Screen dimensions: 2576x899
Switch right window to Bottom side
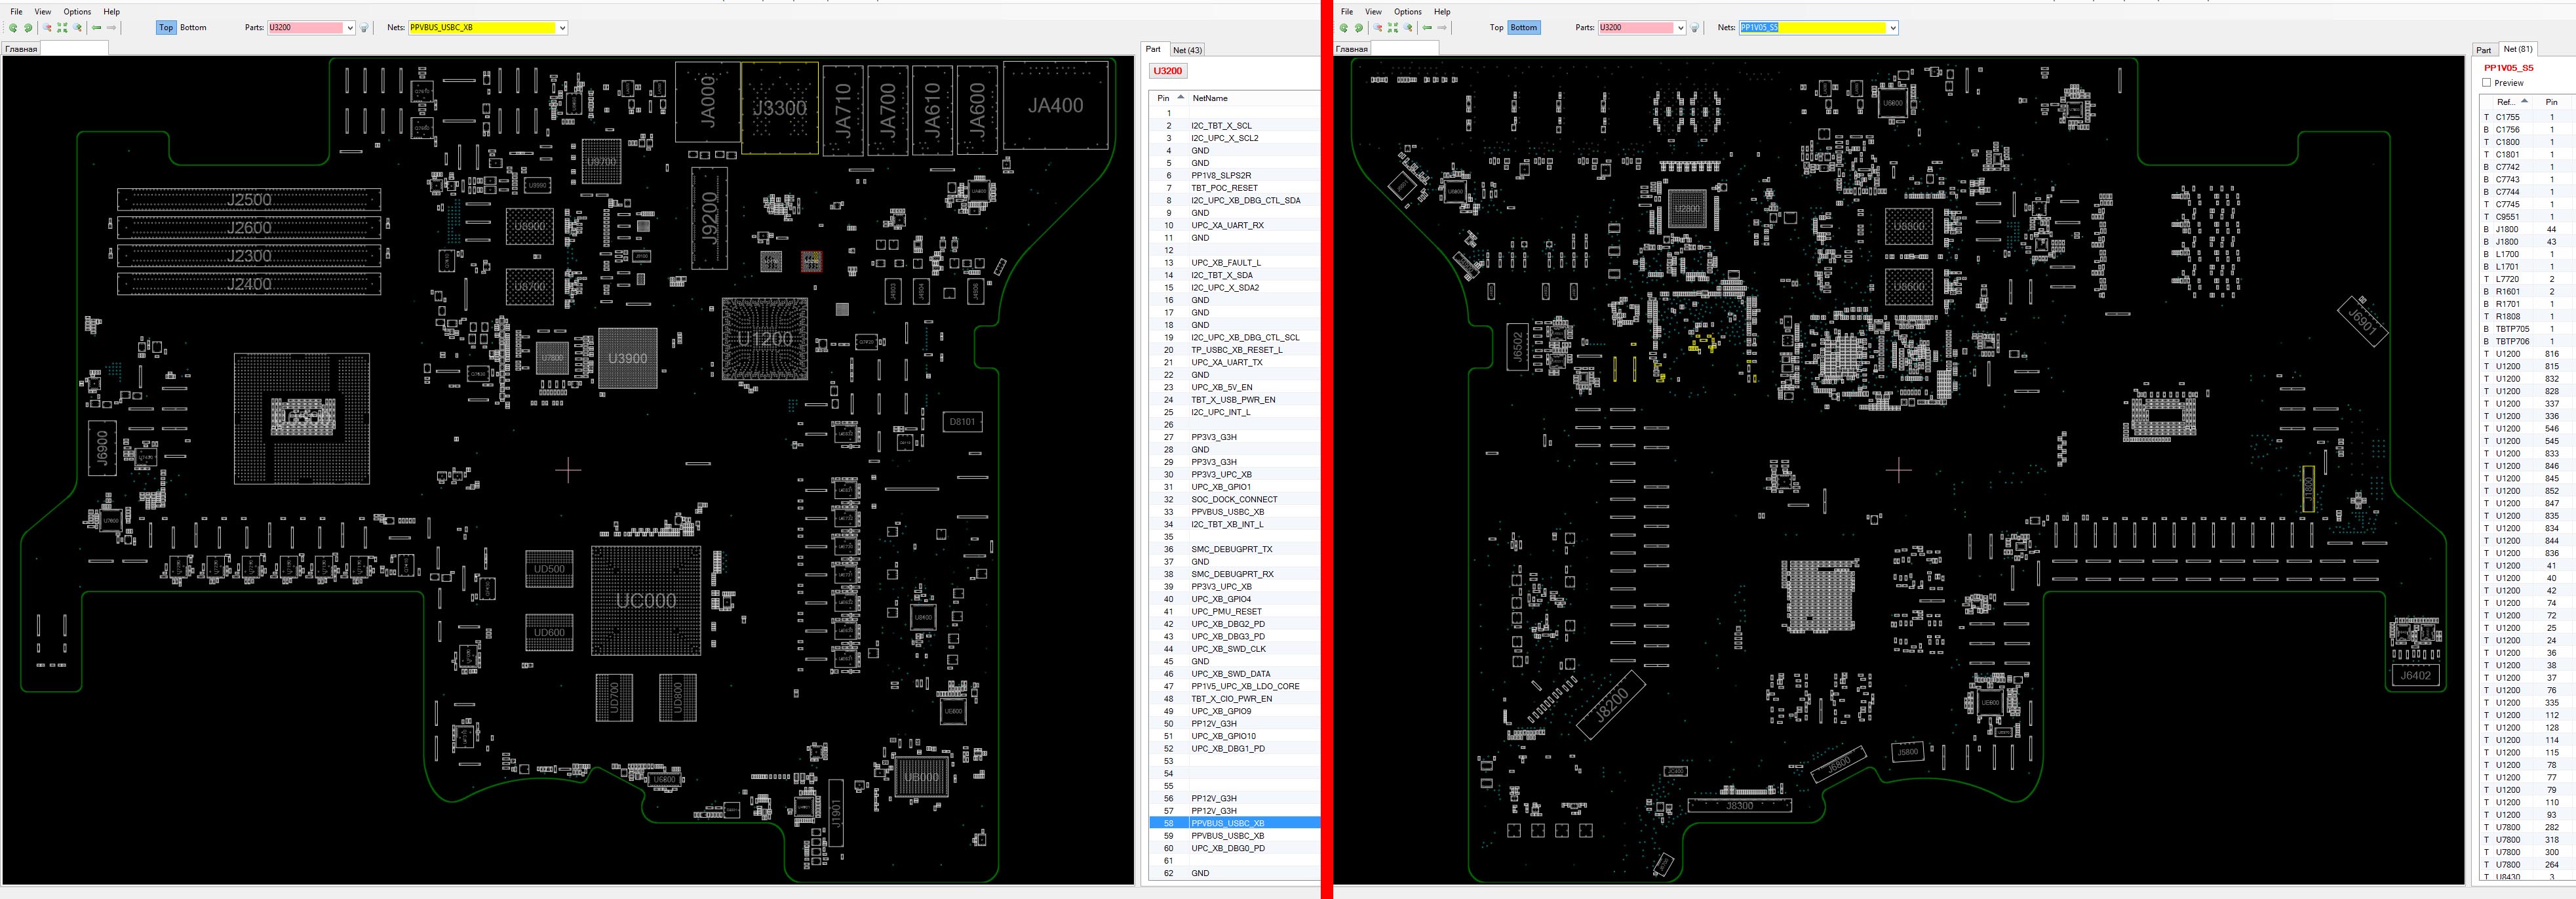click(x=1524, y=28)
